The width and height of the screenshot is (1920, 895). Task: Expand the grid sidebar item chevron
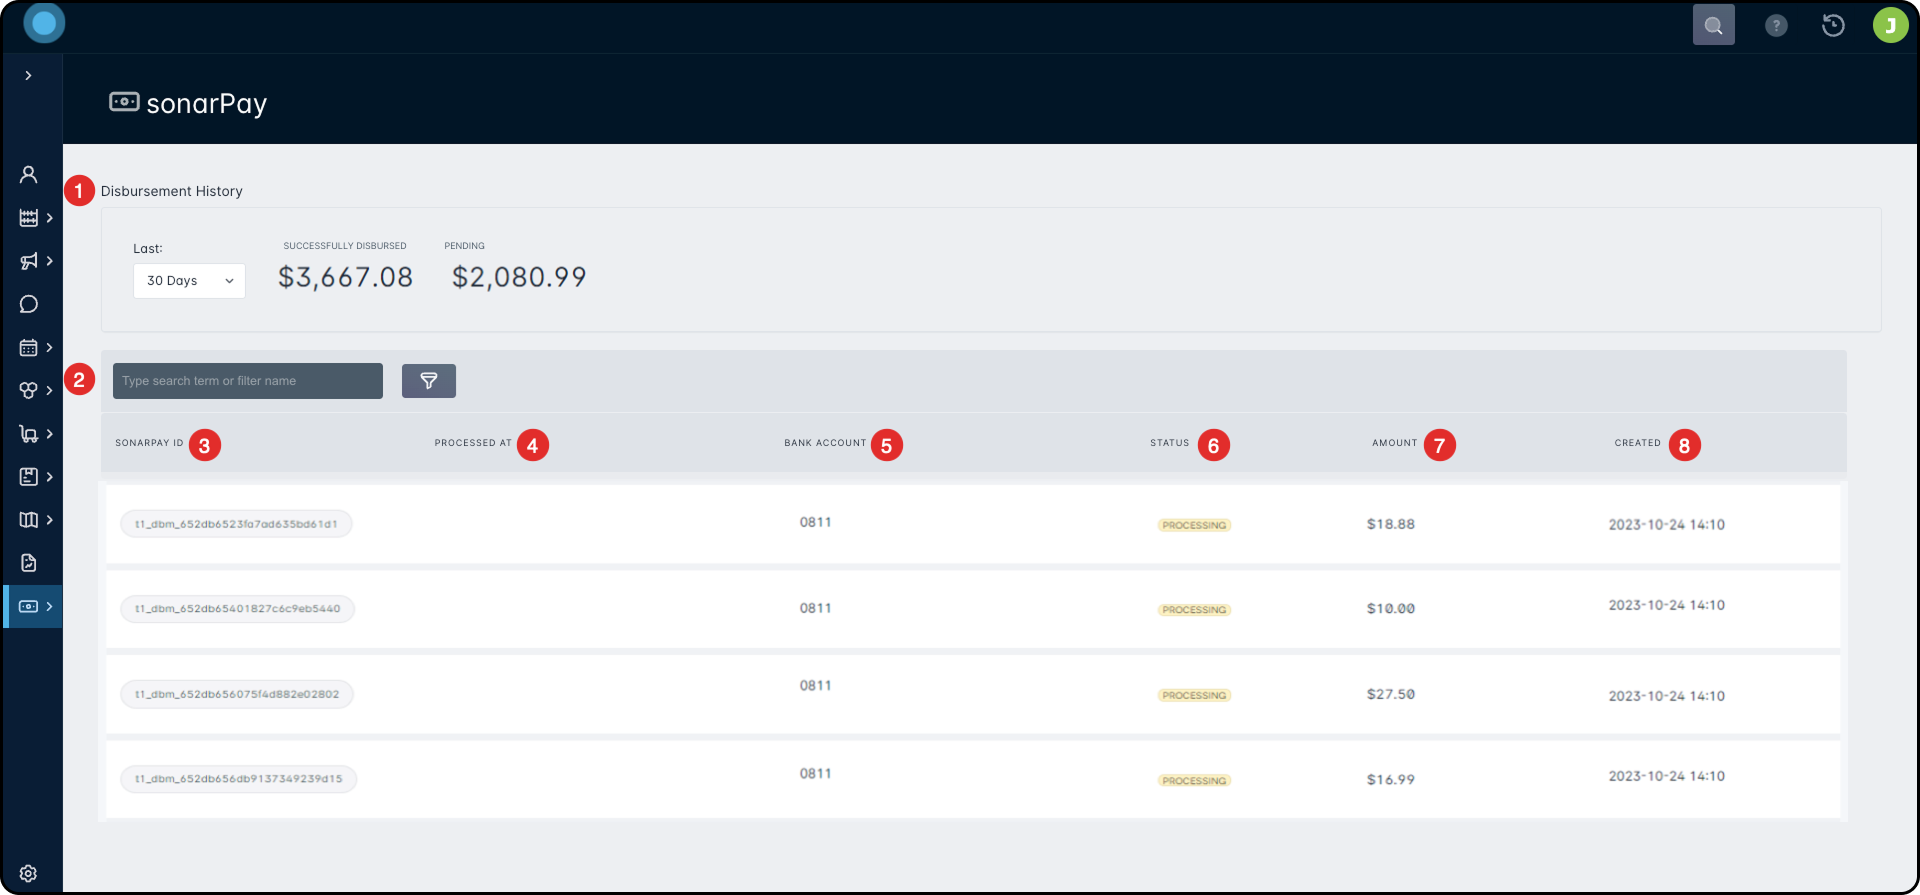pyautogui.click(x=49, y=218)
